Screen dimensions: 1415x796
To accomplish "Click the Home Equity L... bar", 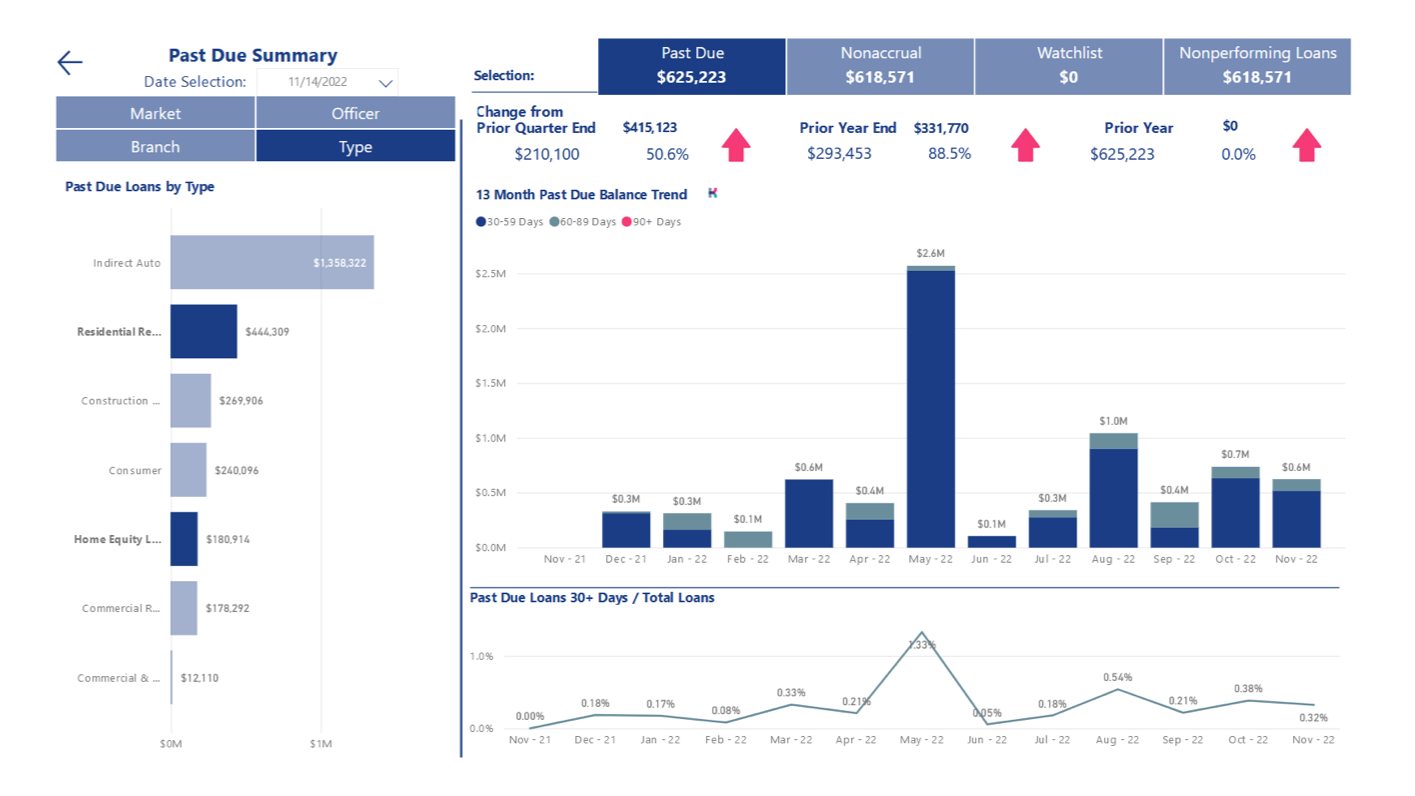I will pos(184,539).
